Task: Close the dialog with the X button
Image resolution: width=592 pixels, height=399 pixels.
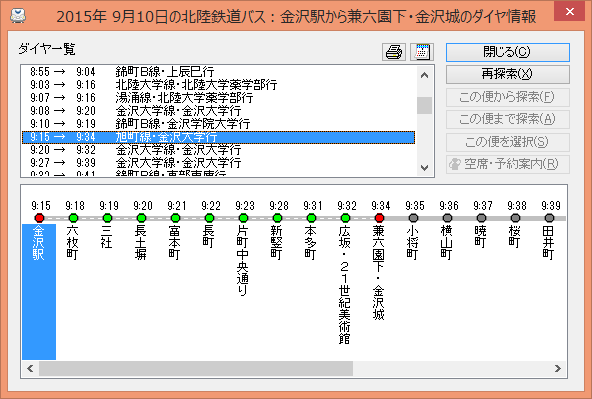Action: point(570,11)
